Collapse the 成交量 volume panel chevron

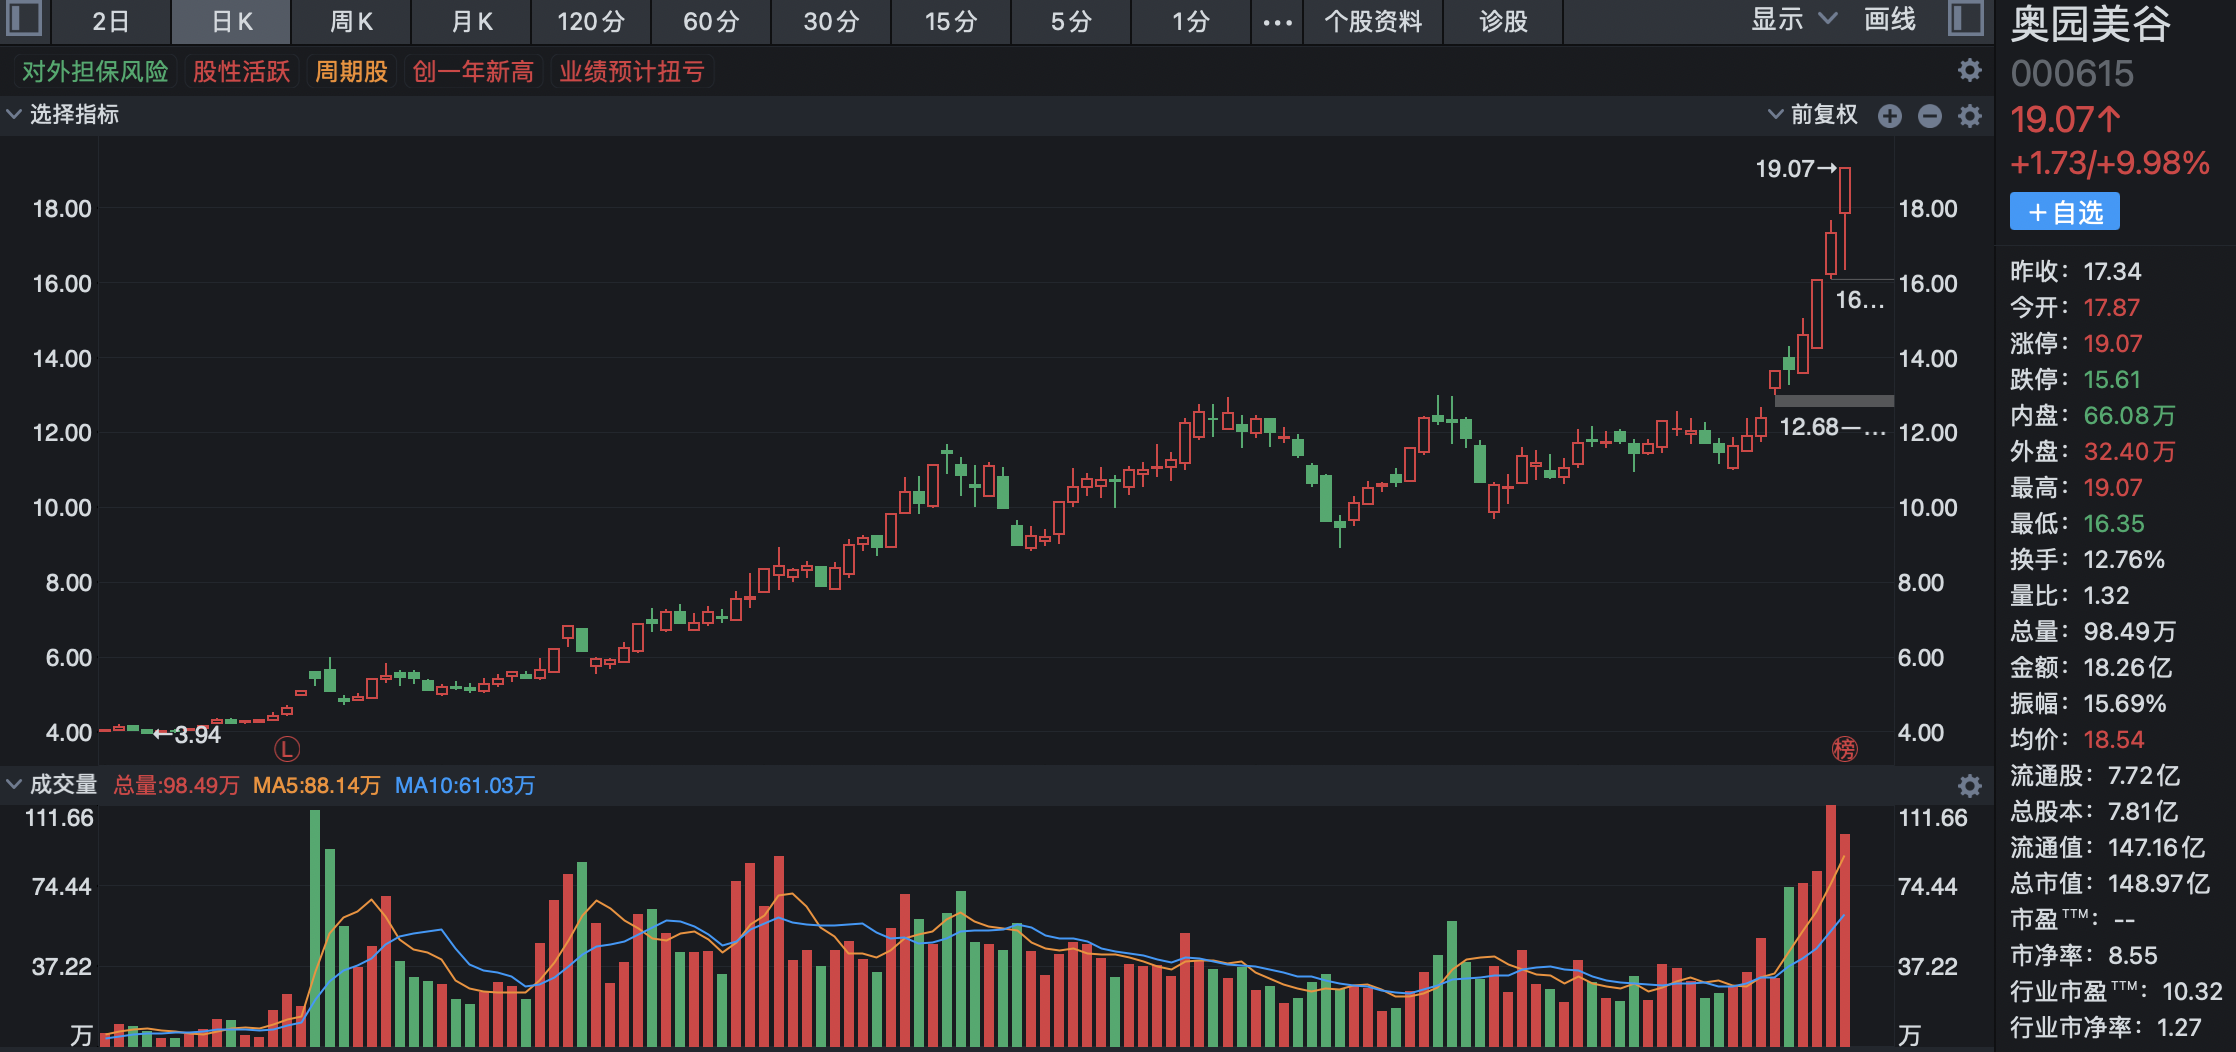13,784
